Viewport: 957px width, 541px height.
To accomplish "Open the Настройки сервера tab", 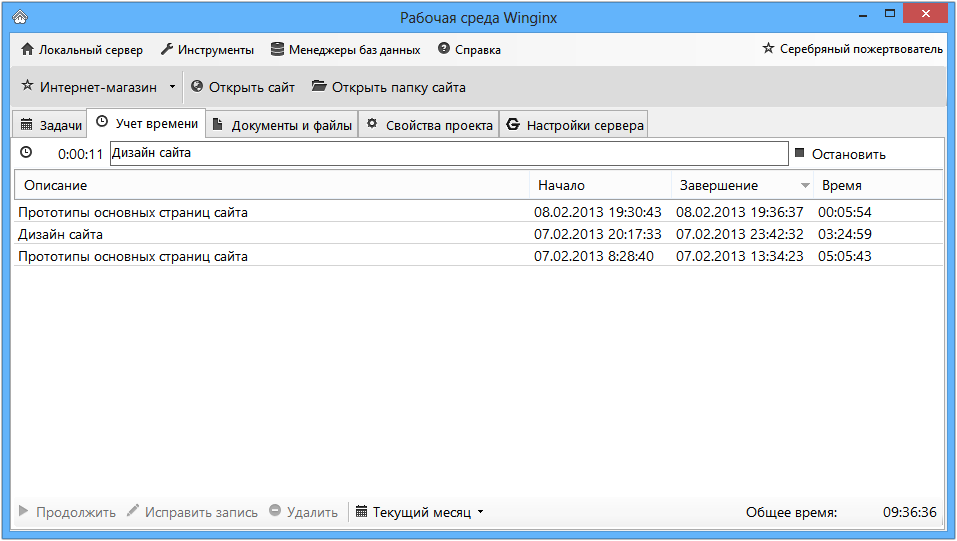I will point(575,125).
